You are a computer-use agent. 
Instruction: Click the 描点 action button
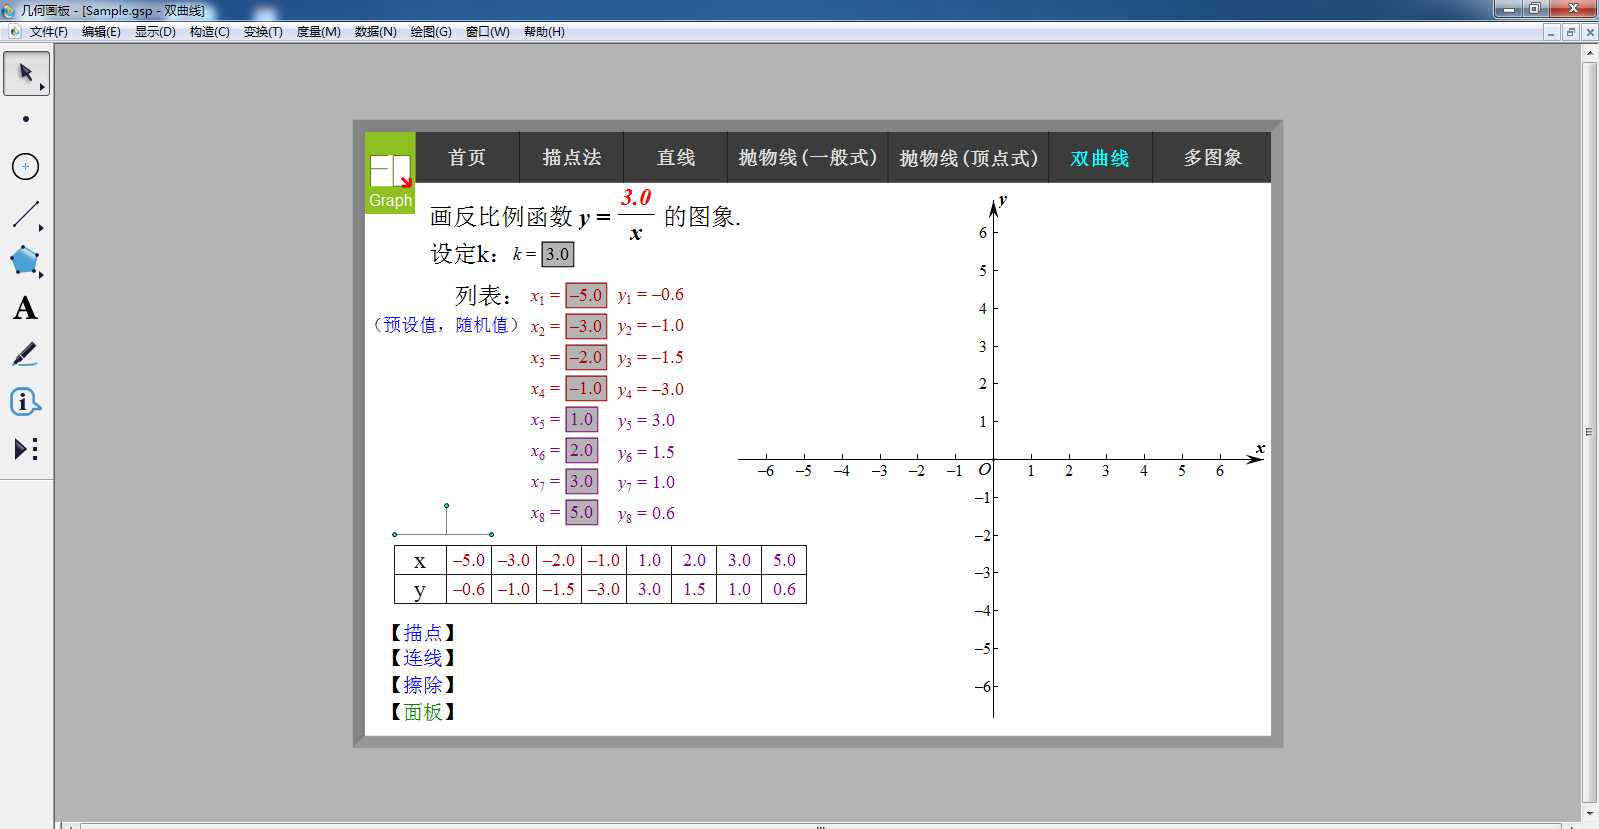click(x=423, y=633)
